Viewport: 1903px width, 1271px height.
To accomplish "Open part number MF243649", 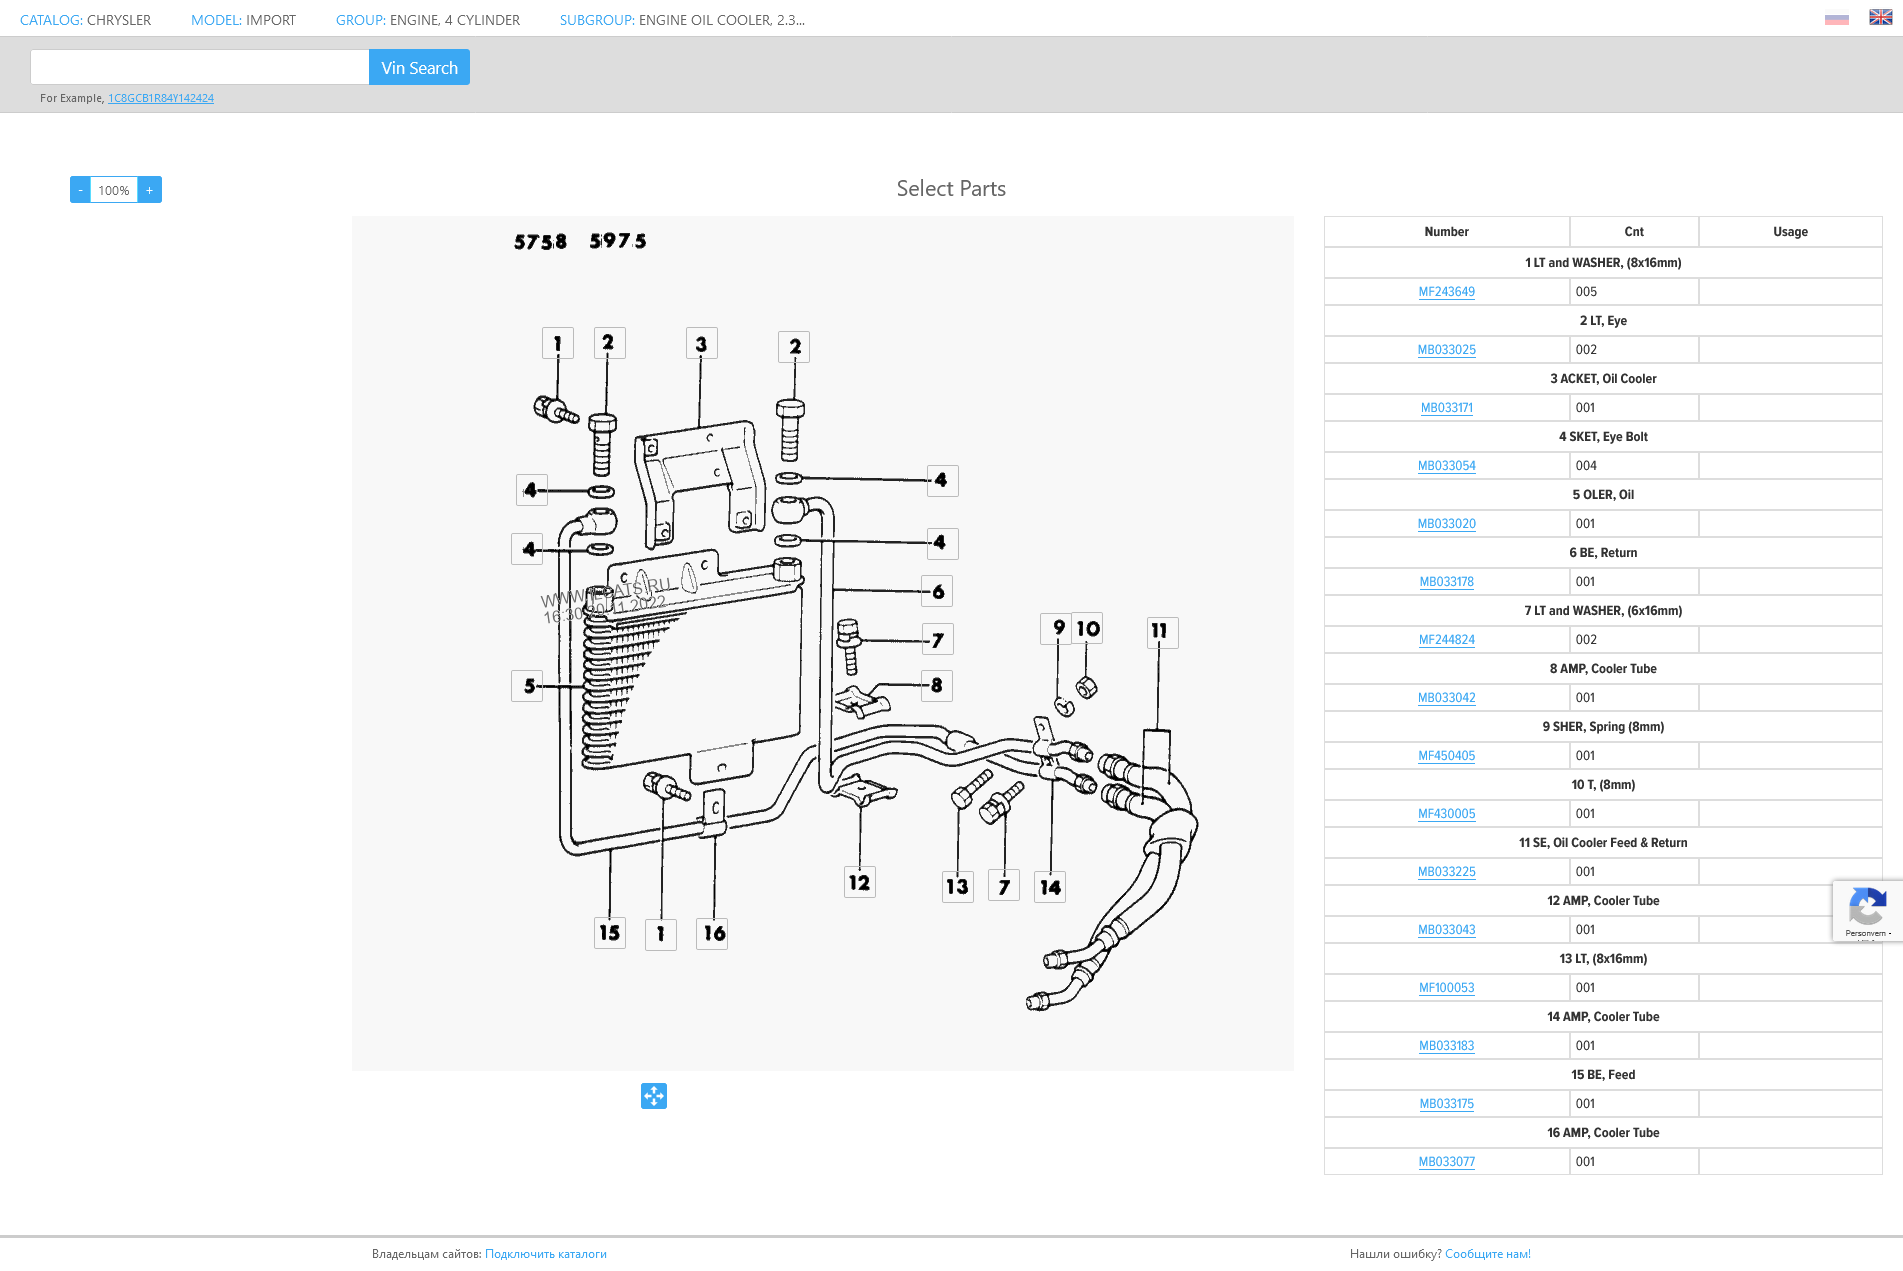I will (x=1446, y=292).
